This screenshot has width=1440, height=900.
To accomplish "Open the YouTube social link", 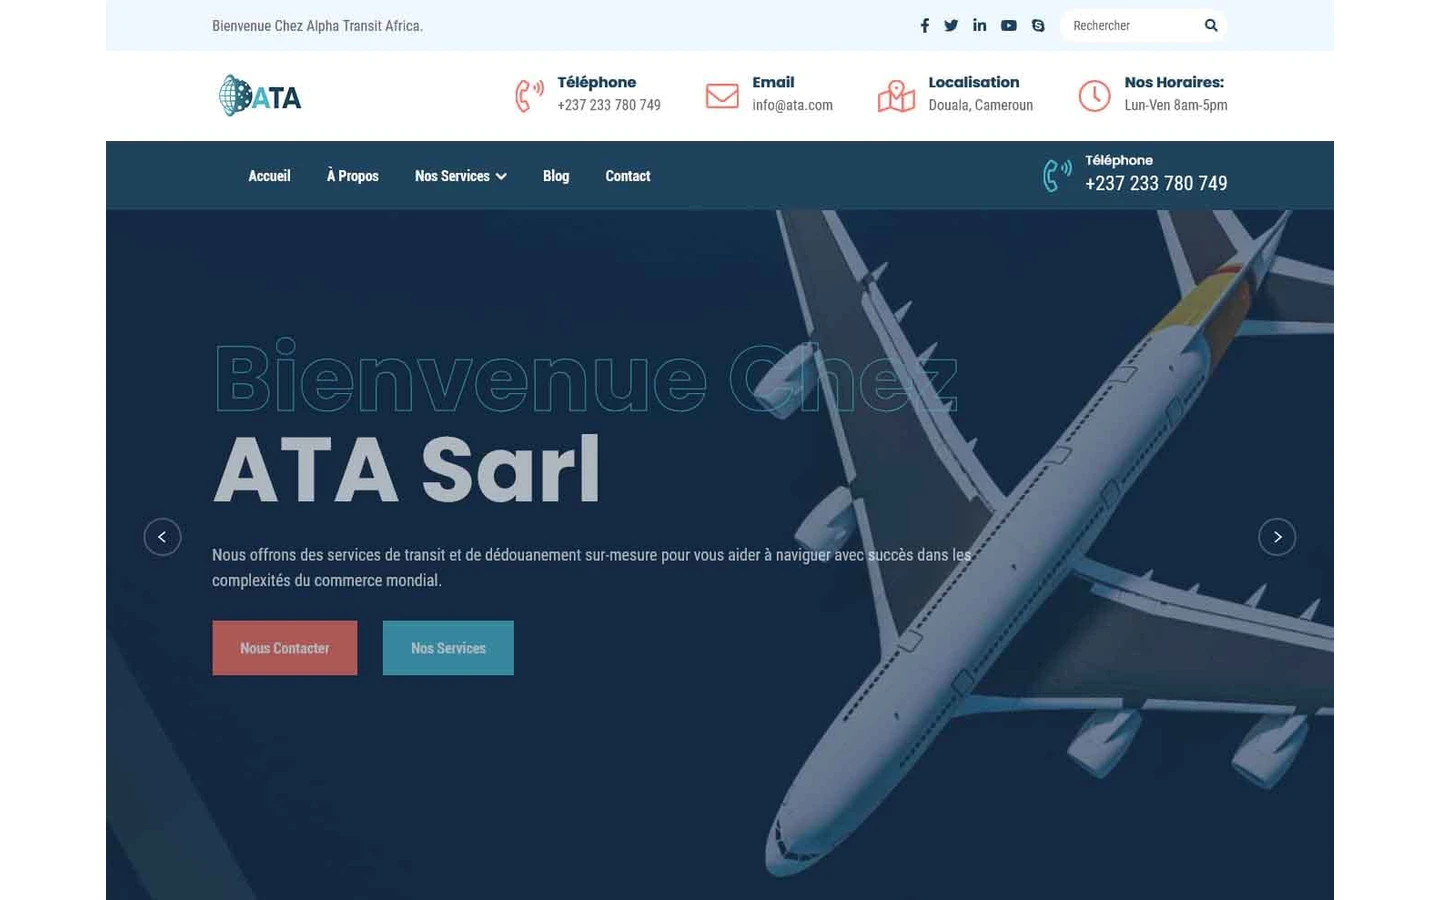I will [1009, 26].
